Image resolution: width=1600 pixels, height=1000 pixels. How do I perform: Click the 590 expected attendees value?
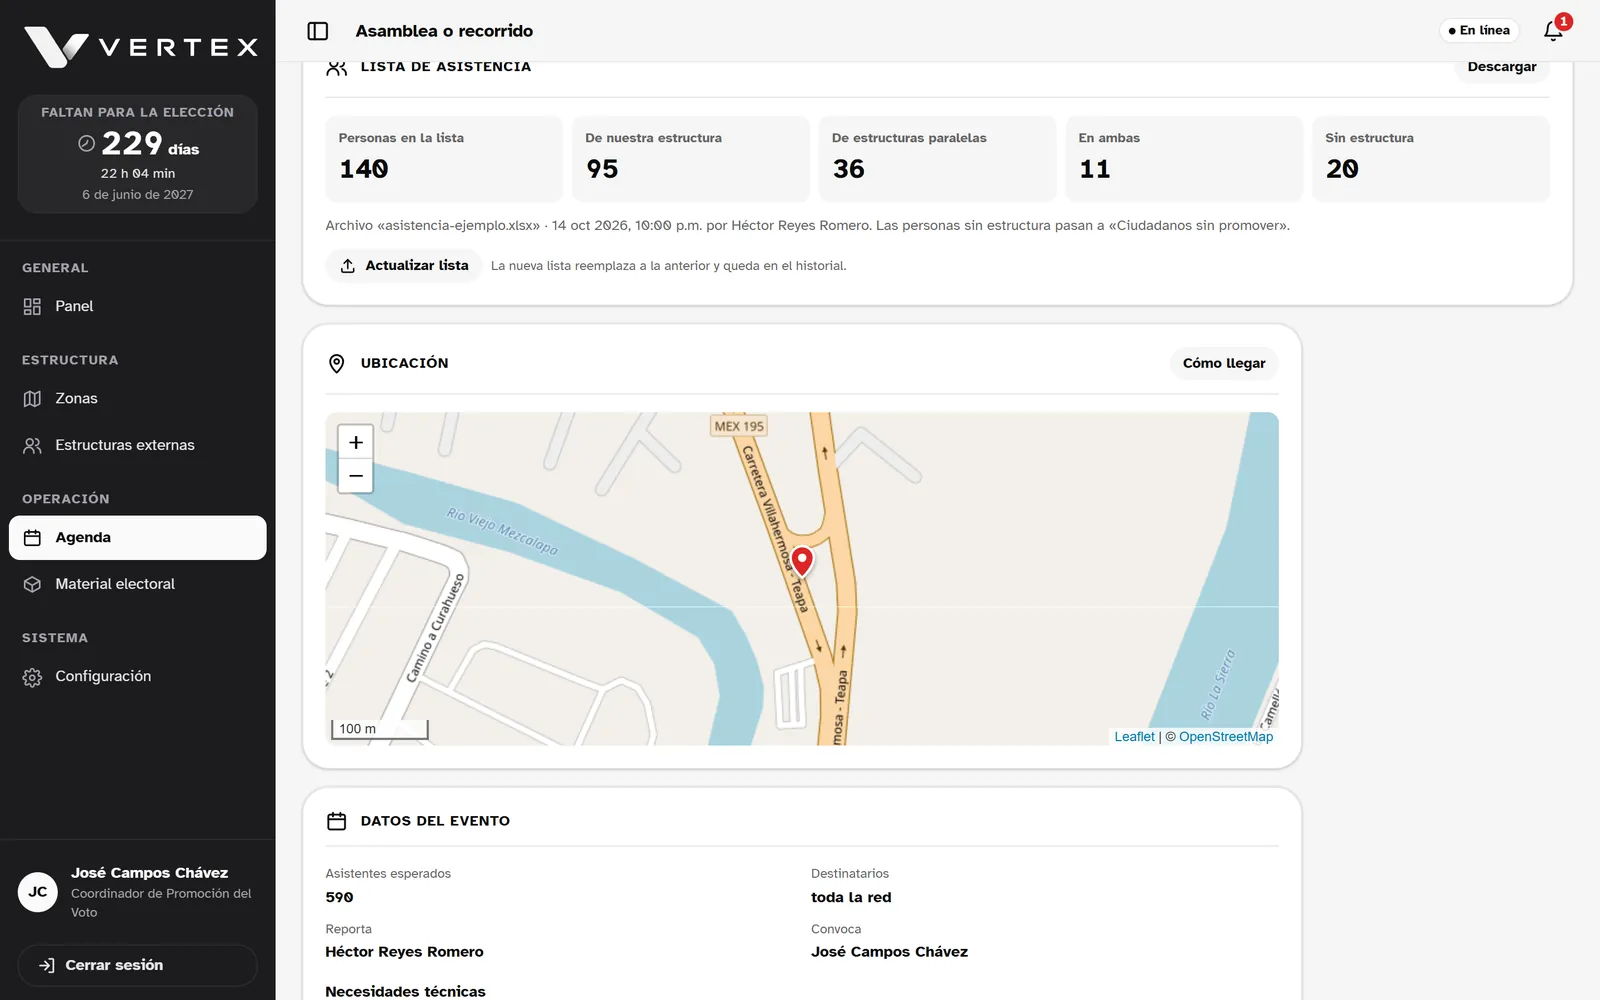coord(340,898)
